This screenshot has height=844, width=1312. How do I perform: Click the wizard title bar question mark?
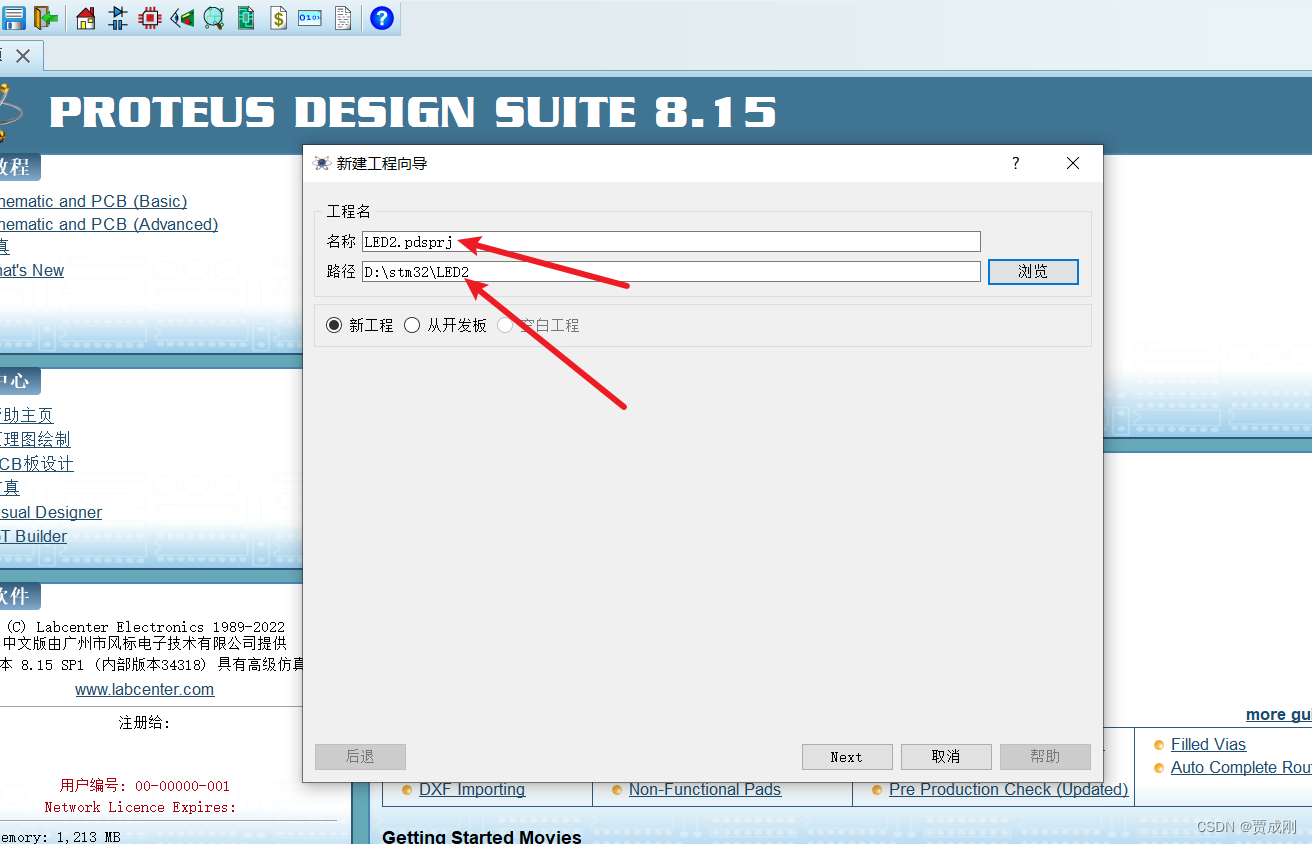point(1016,163)
